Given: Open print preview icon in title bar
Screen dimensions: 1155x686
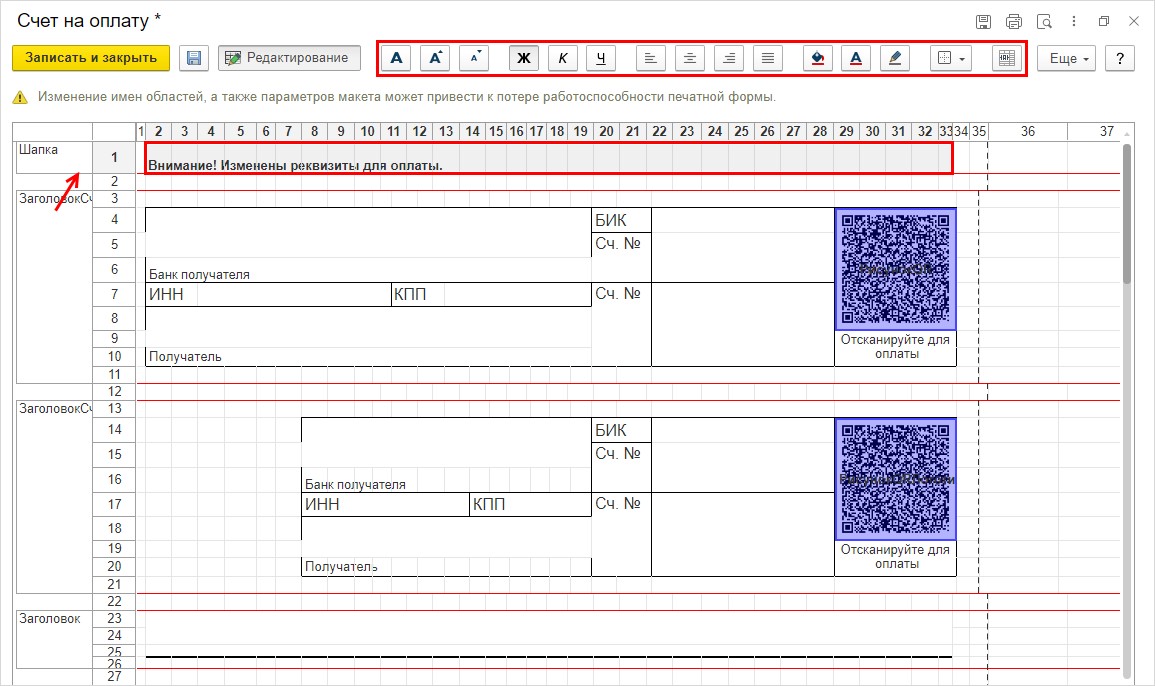Looking at the screenshot, I should pyautogui.click(x=1044, y=21).
